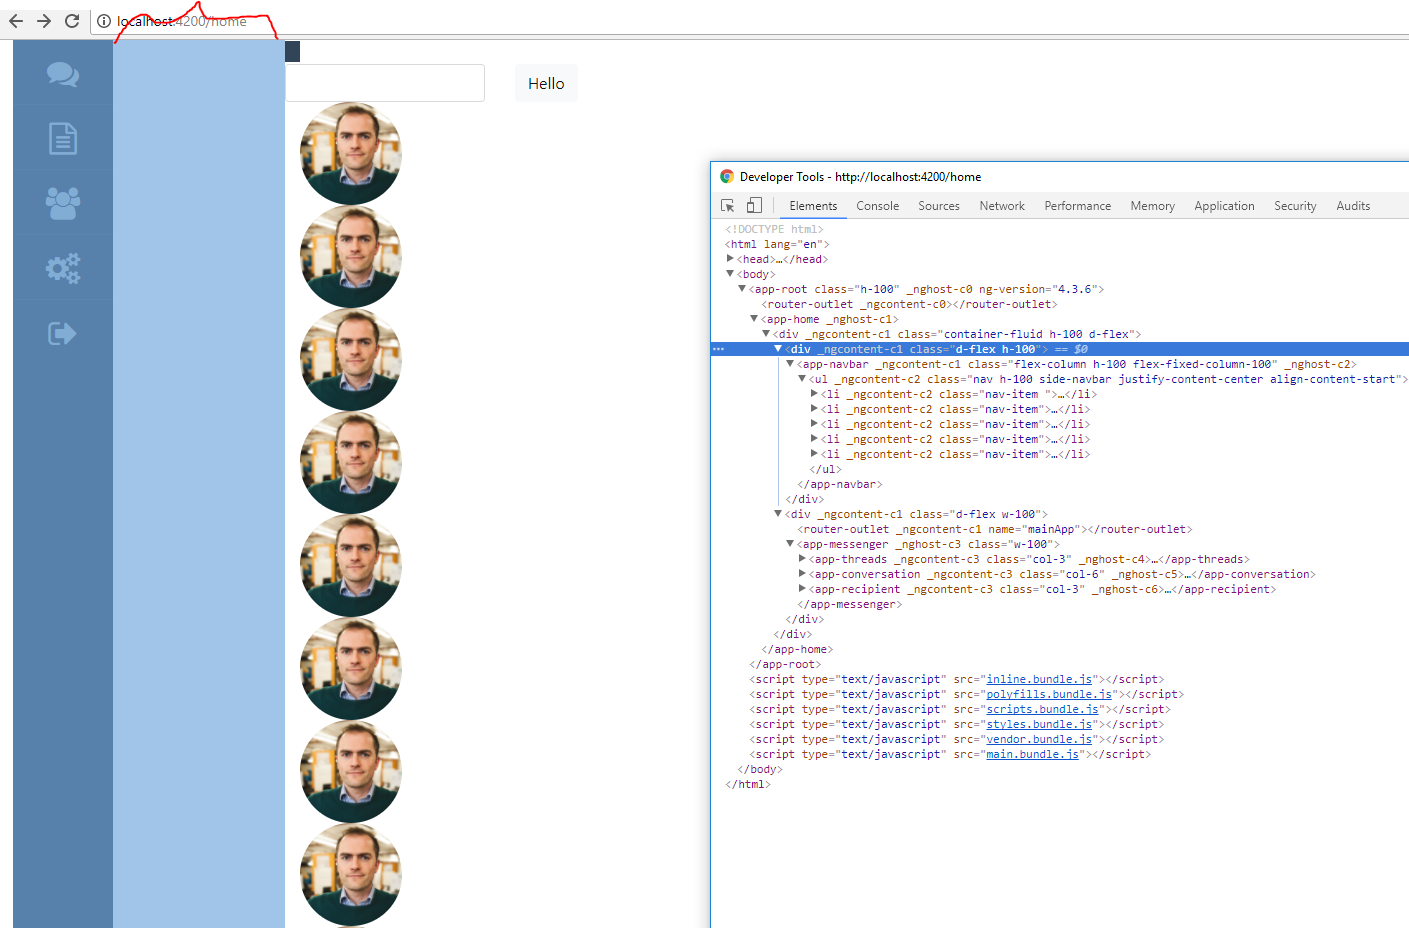Open the polyfills.bundle.js script link

1049,694
